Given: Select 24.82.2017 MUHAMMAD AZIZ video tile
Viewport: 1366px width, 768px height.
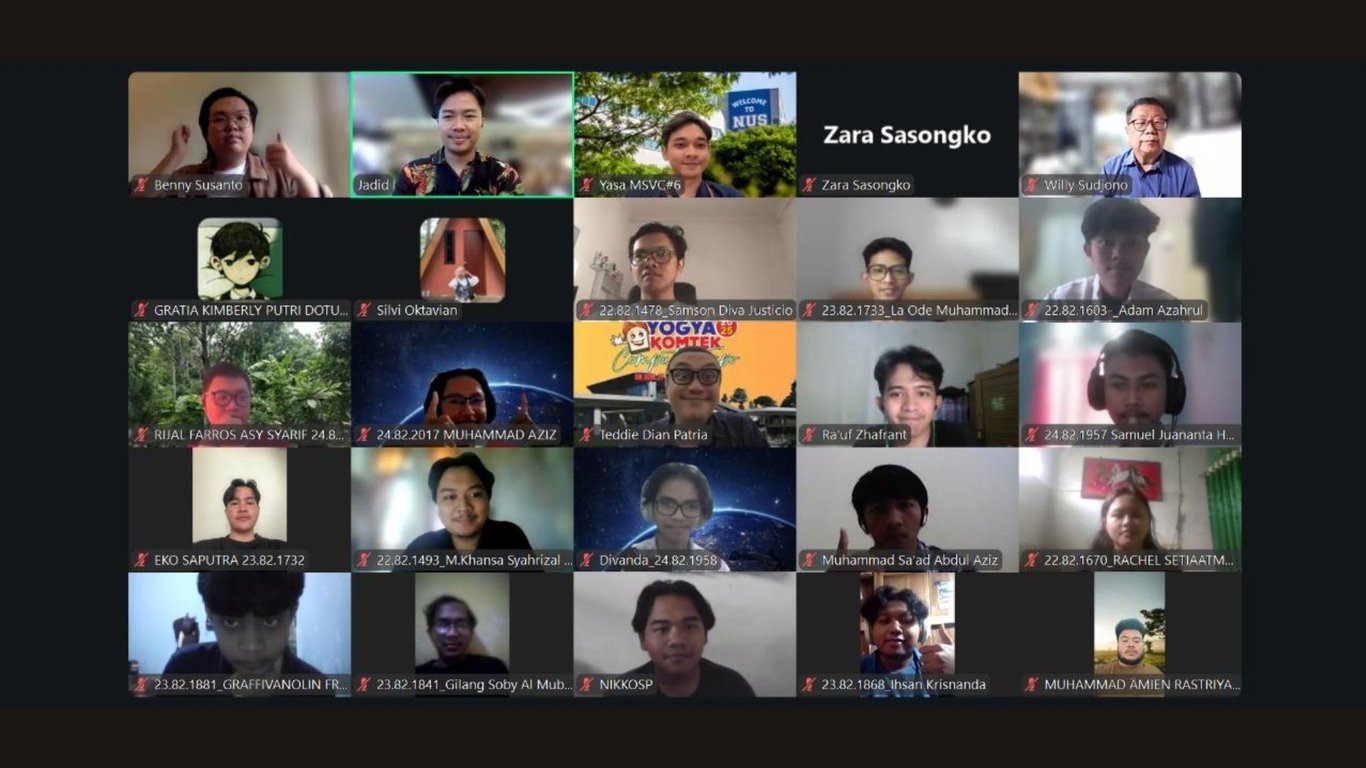Looking at the screenshot, I should pos(462,384).
